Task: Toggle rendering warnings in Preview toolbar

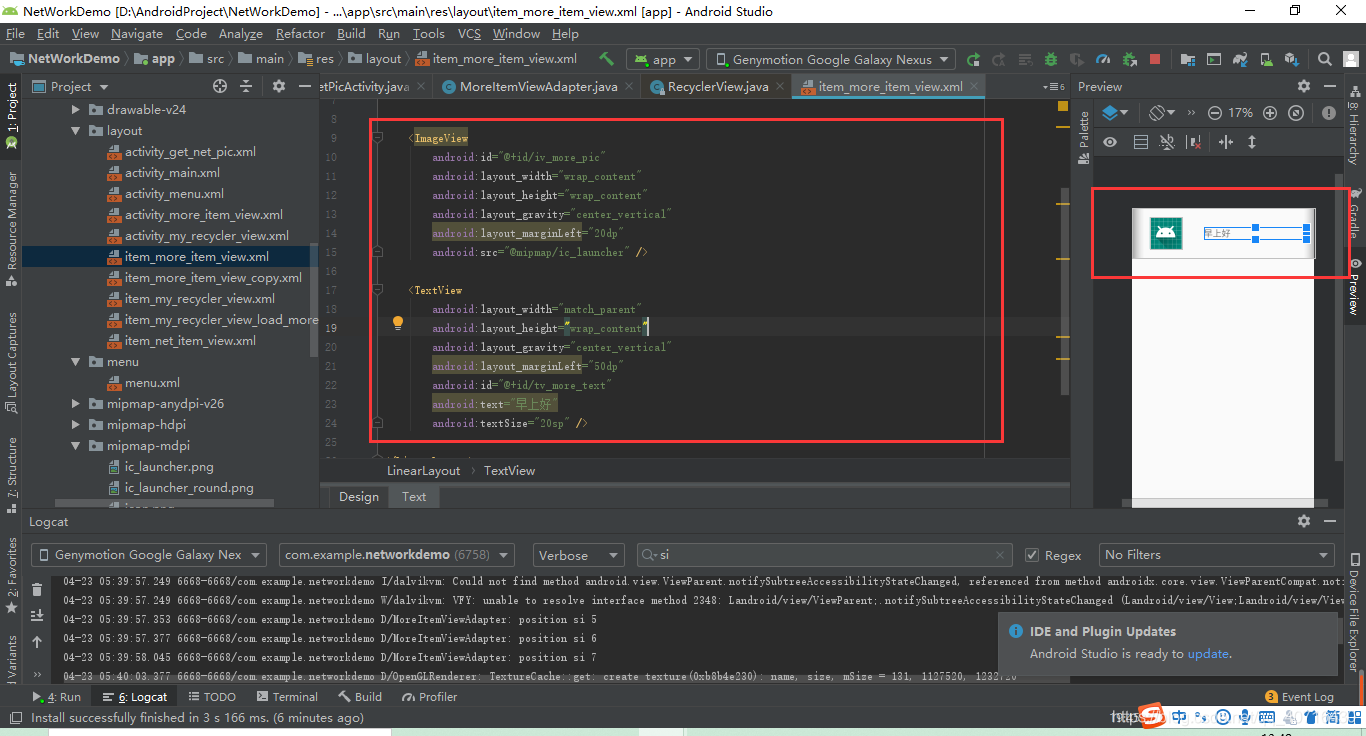Action: [x=1329, y=113]
